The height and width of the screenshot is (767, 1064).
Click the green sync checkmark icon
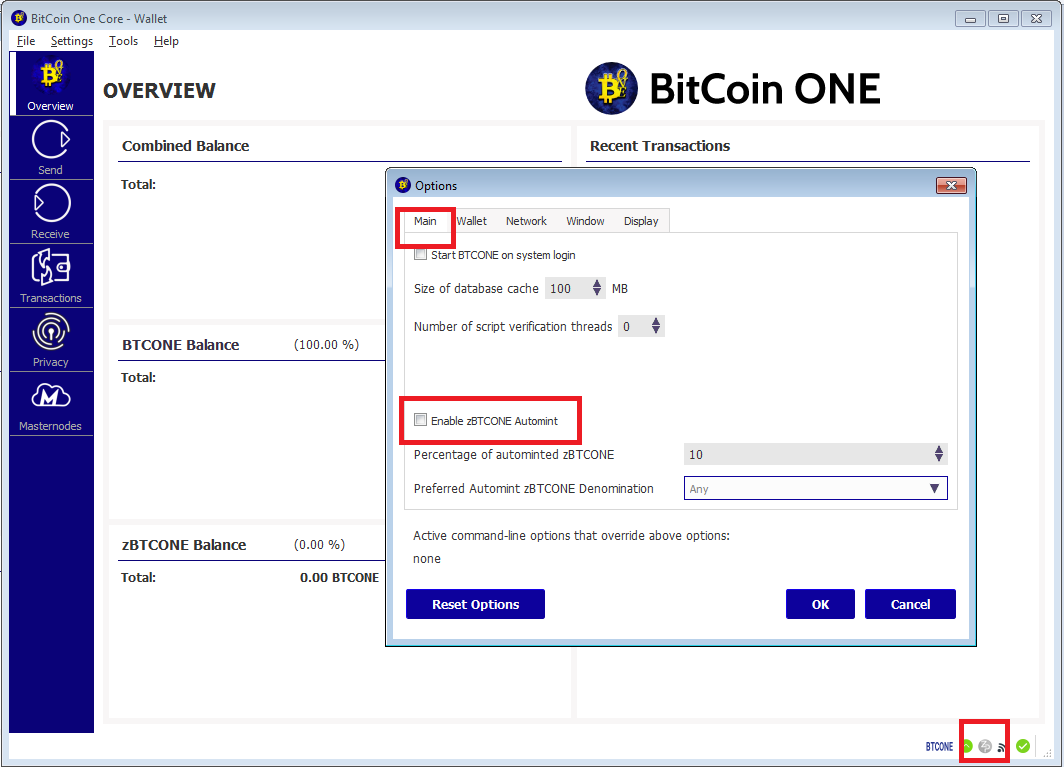coord(1023,746)
